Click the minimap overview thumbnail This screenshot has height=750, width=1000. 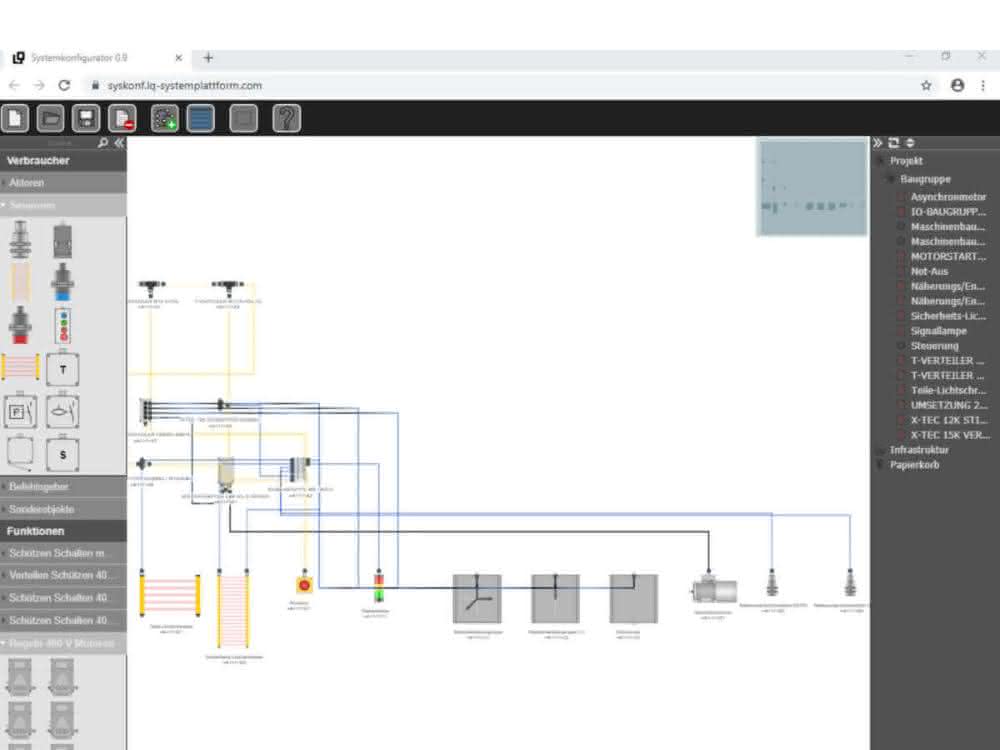coord(812,188)
